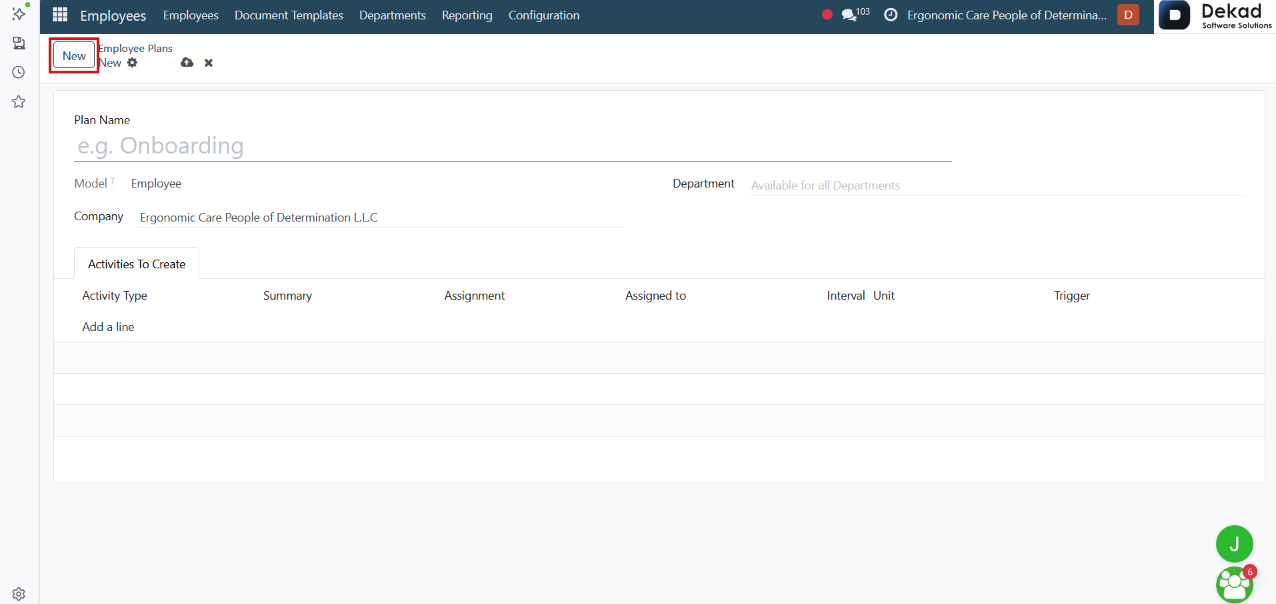Image resolution: width=1276 pixels, height=604 pixels.
Task: Click the Dekad Software Solutions logo
Action: pos(1215,16)
